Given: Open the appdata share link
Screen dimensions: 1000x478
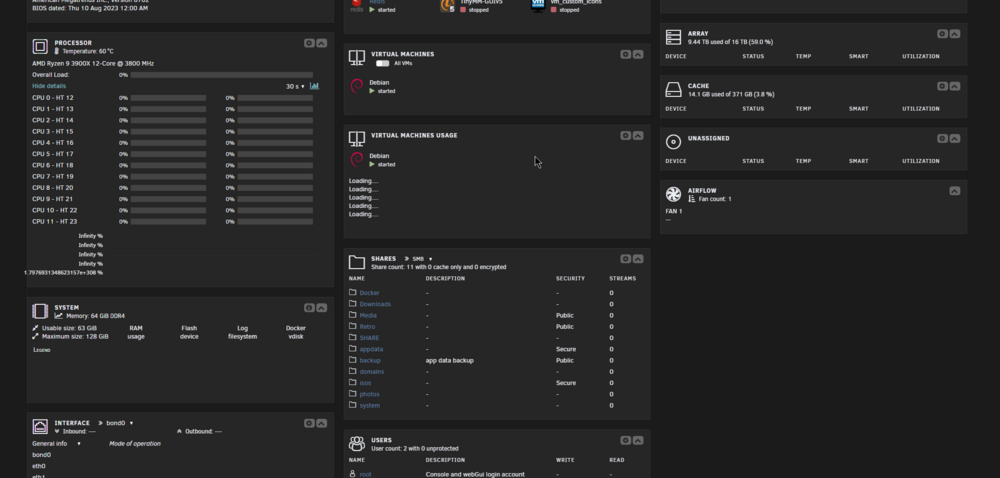Looking at the screenshot, I should coord(371,349).
